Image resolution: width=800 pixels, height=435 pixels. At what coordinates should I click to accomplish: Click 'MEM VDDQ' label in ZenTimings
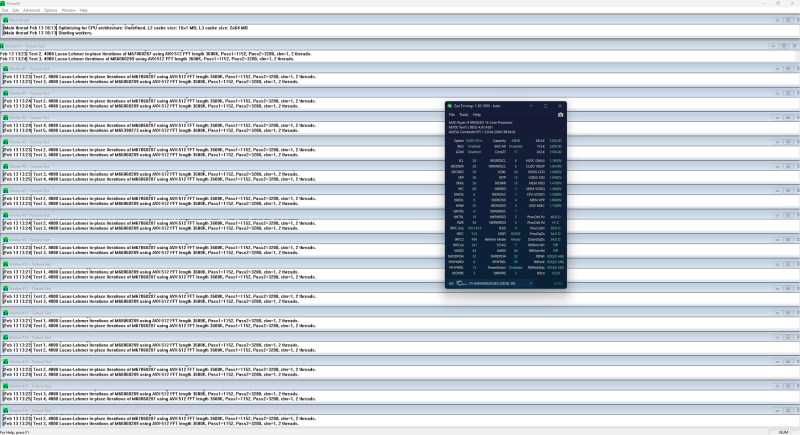click(536, 189)
